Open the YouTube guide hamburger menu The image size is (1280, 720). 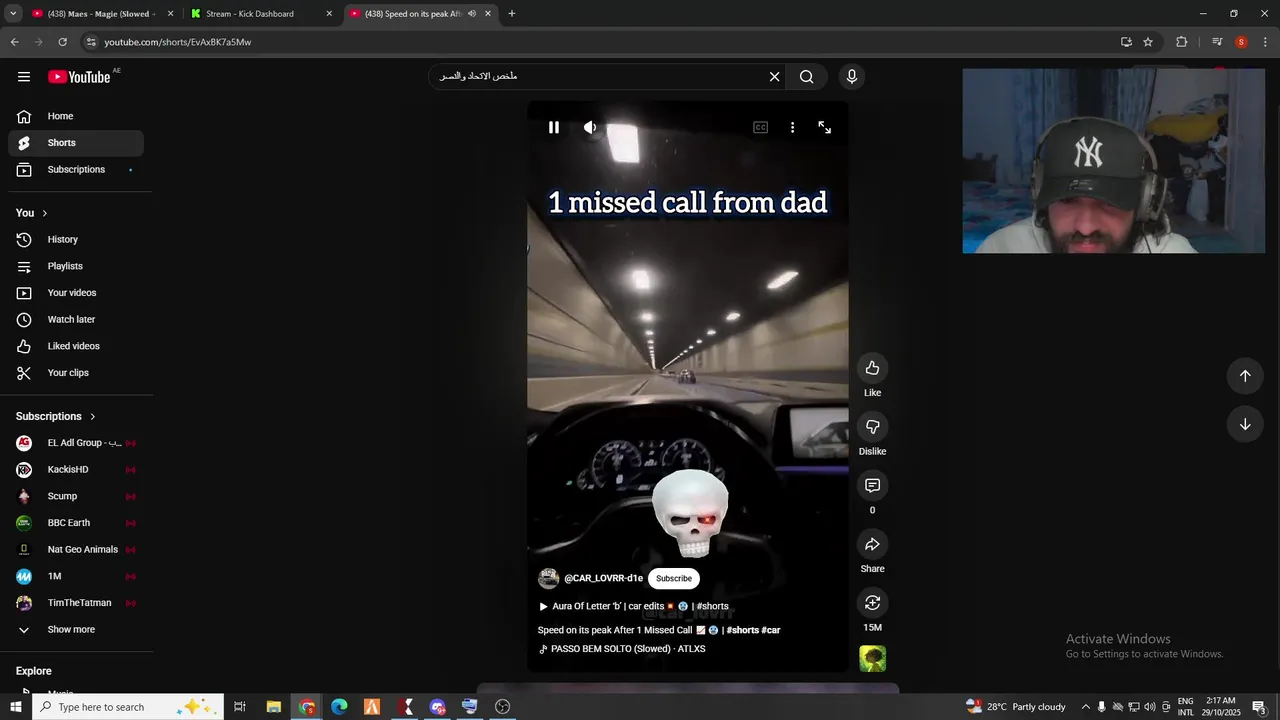[24, 77]
